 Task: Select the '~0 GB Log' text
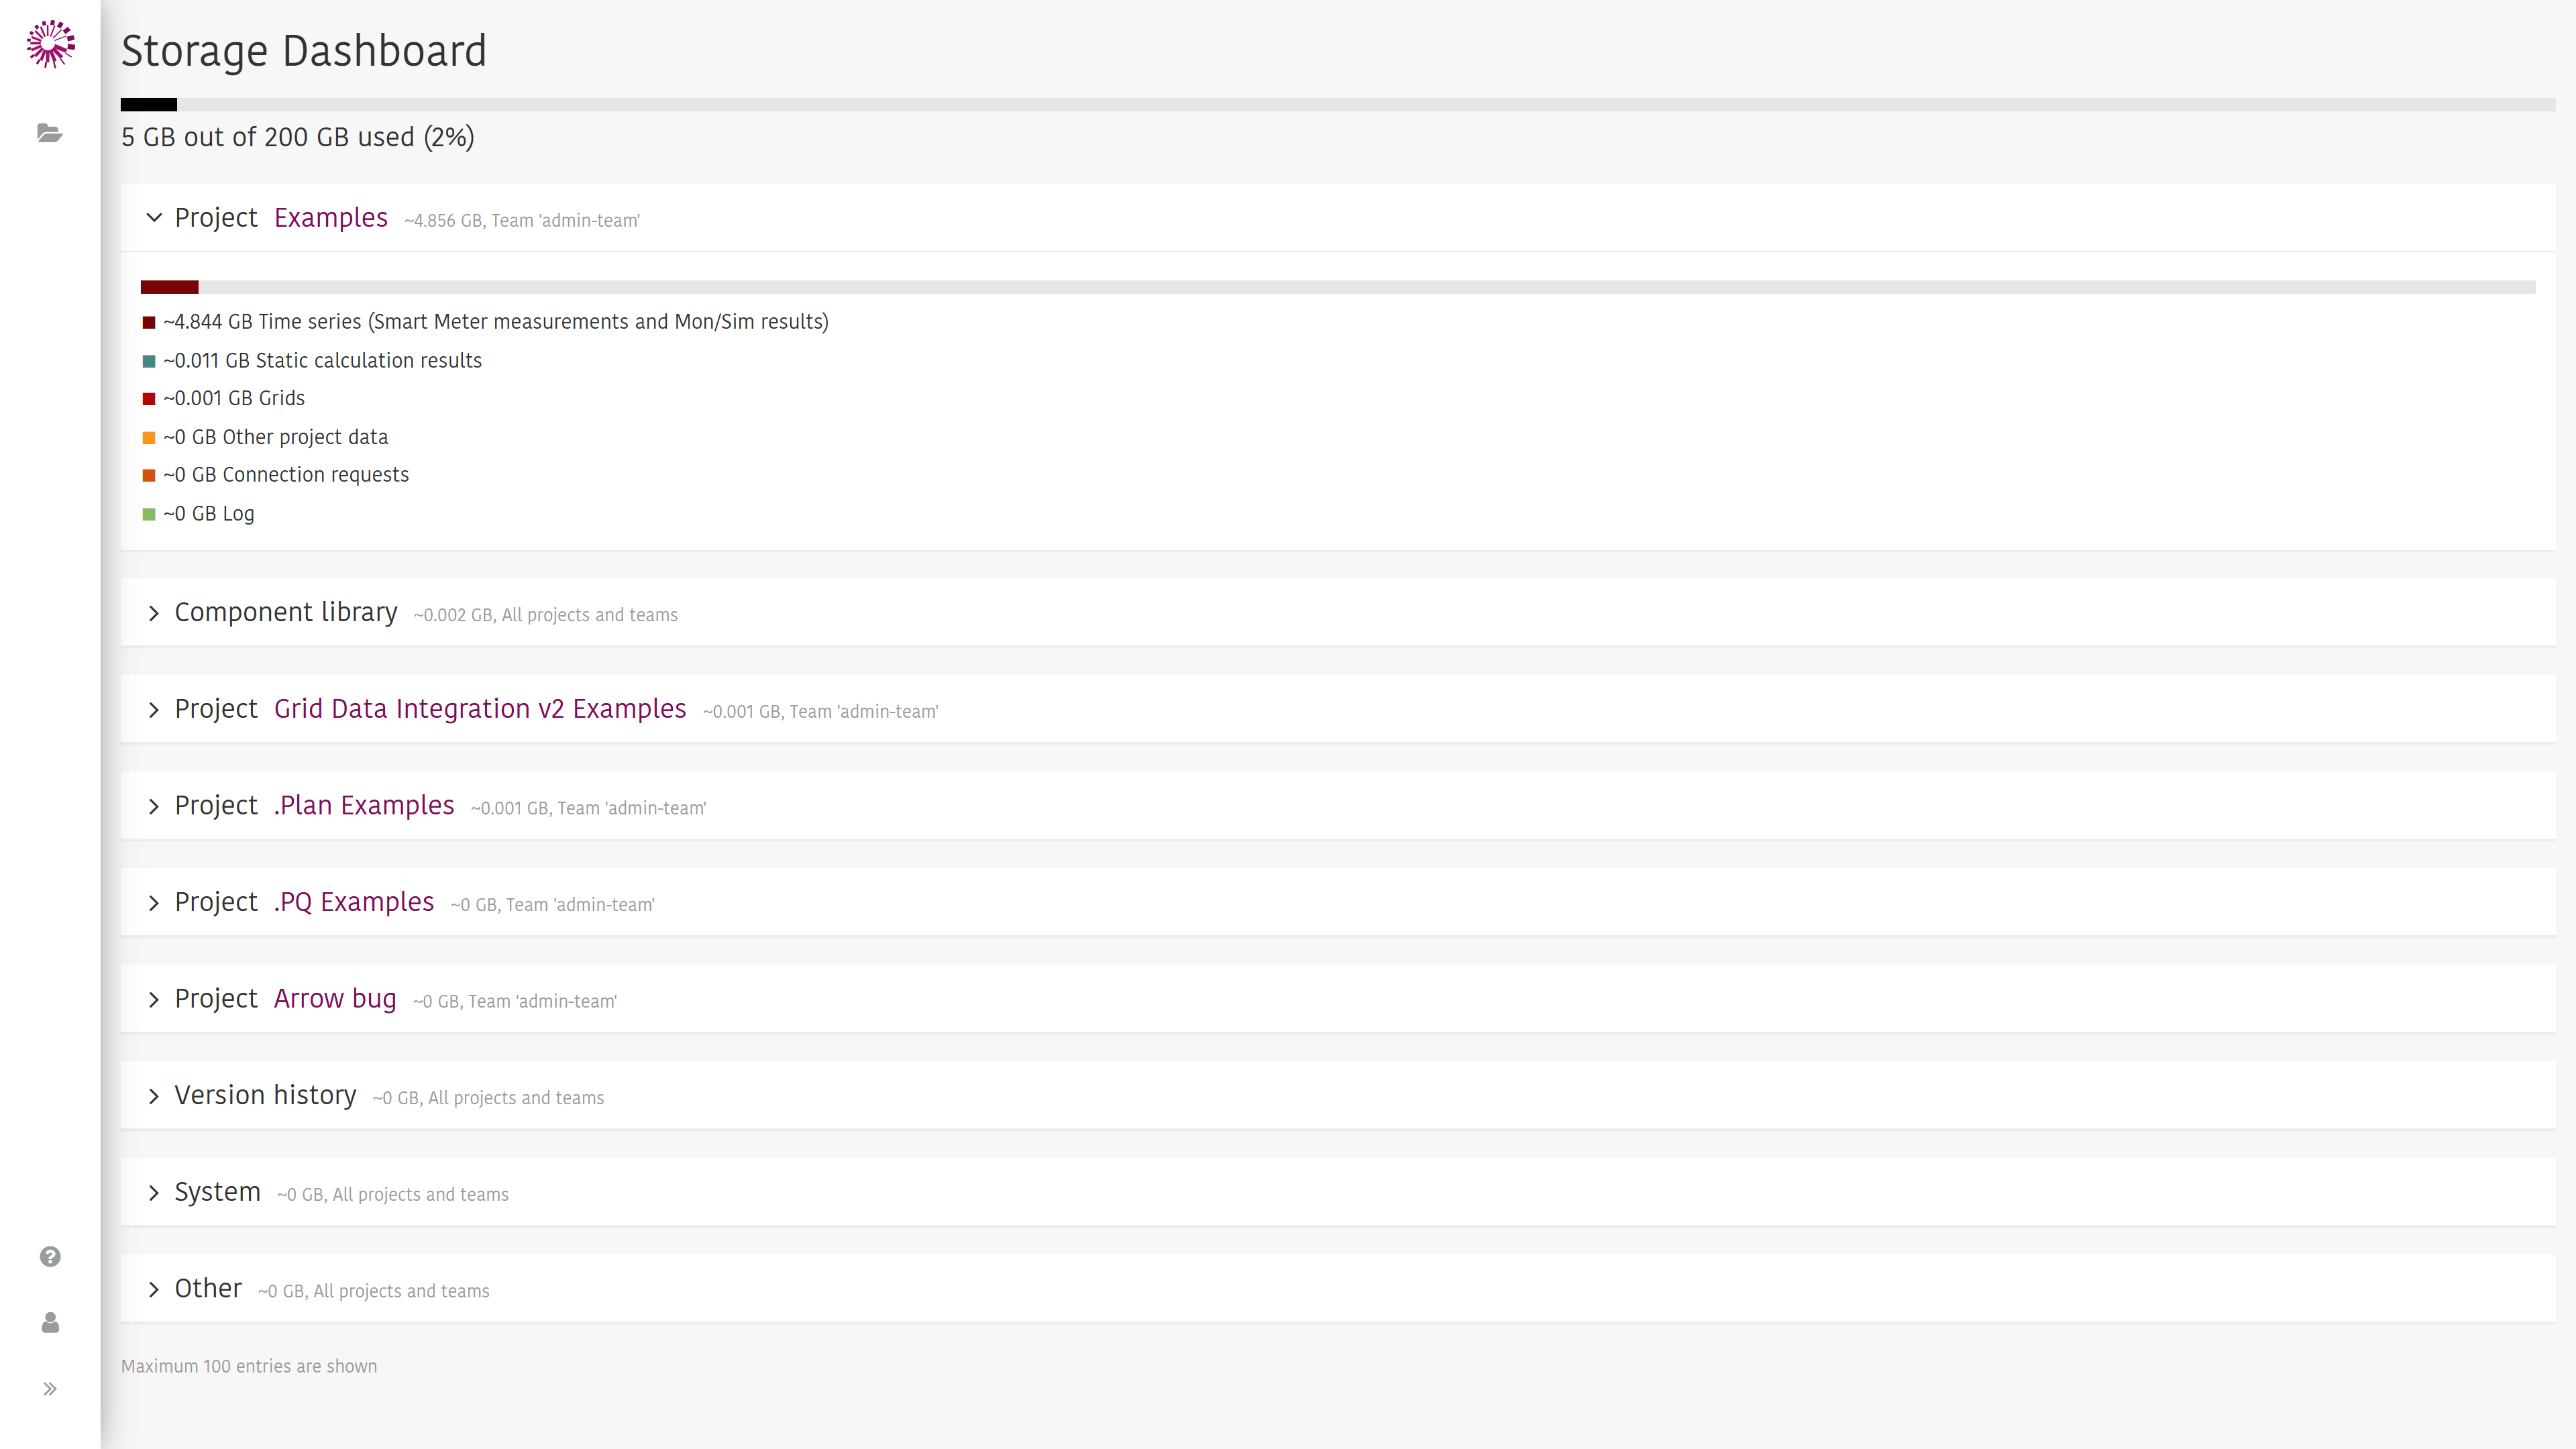point(208,514)
